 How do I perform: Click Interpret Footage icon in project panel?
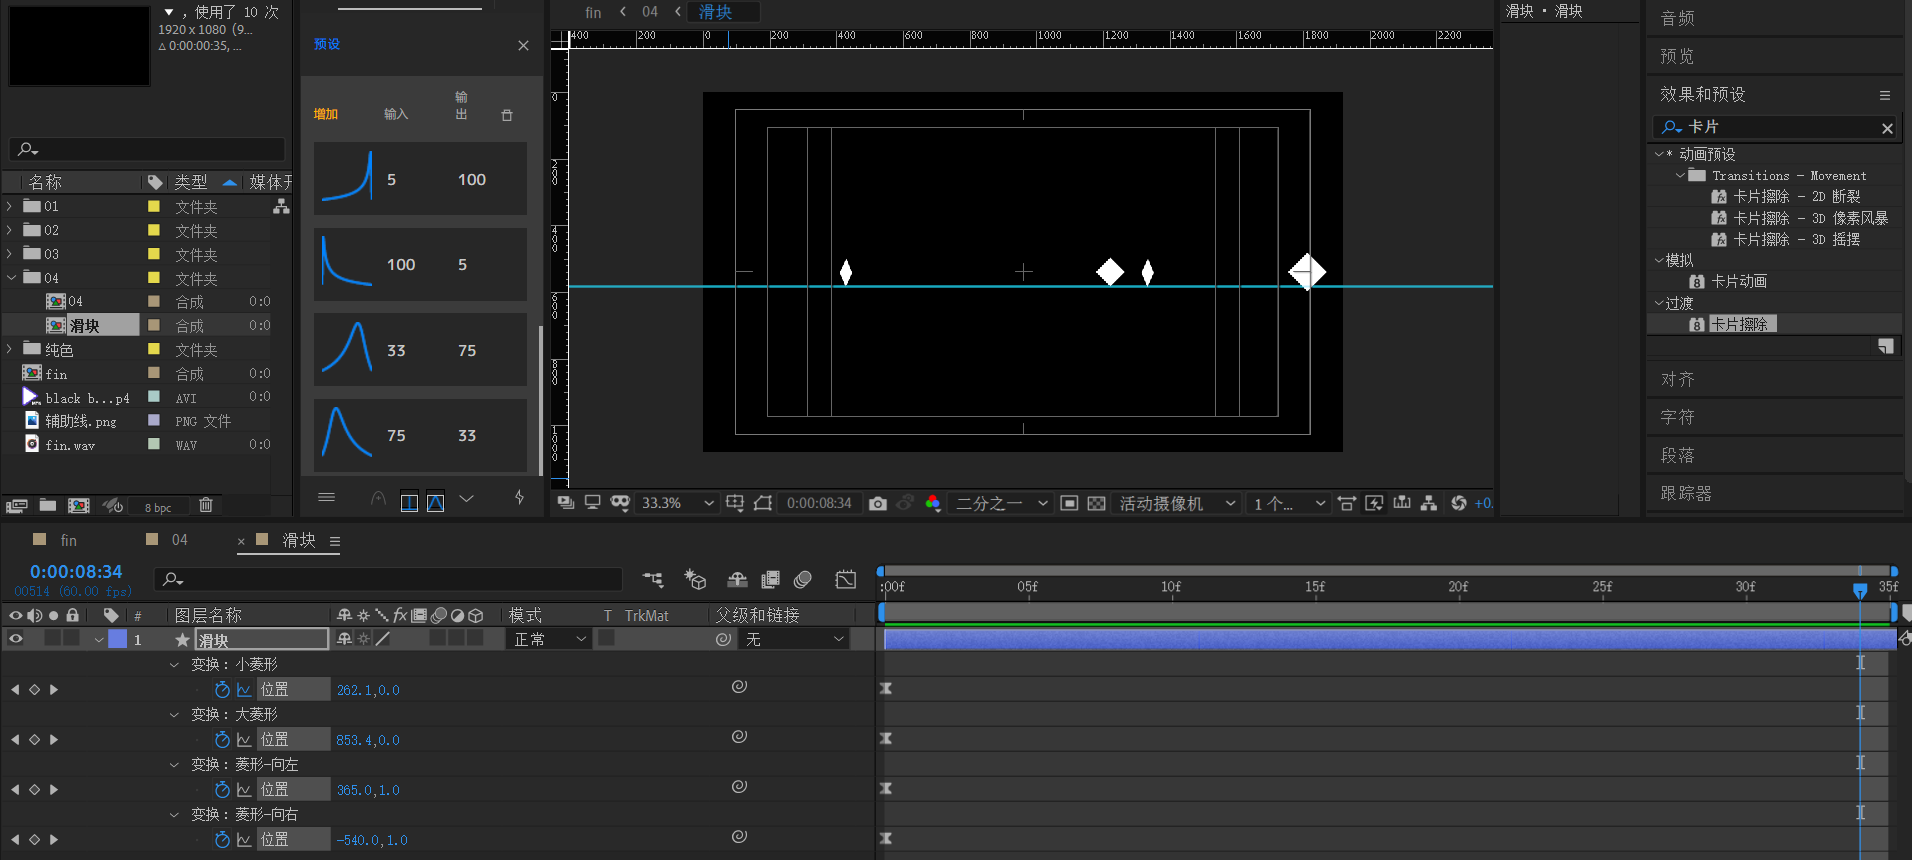16,506
